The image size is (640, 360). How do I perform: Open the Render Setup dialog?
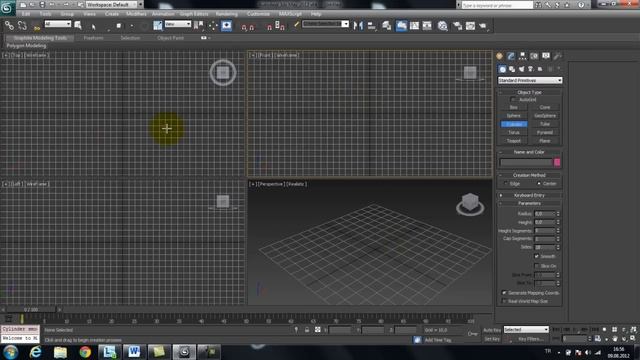pyautogui.click(x=458, y=26)
